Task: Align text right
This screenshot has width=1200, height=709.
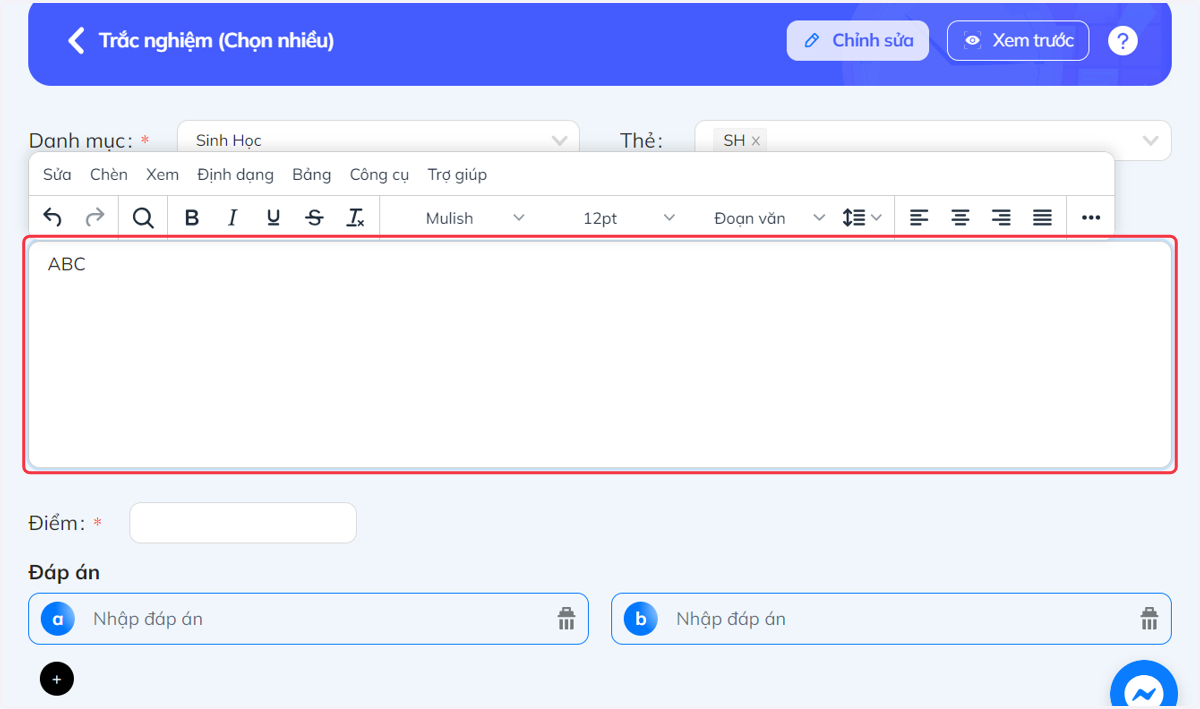Action: click(x=1001, y=218)
